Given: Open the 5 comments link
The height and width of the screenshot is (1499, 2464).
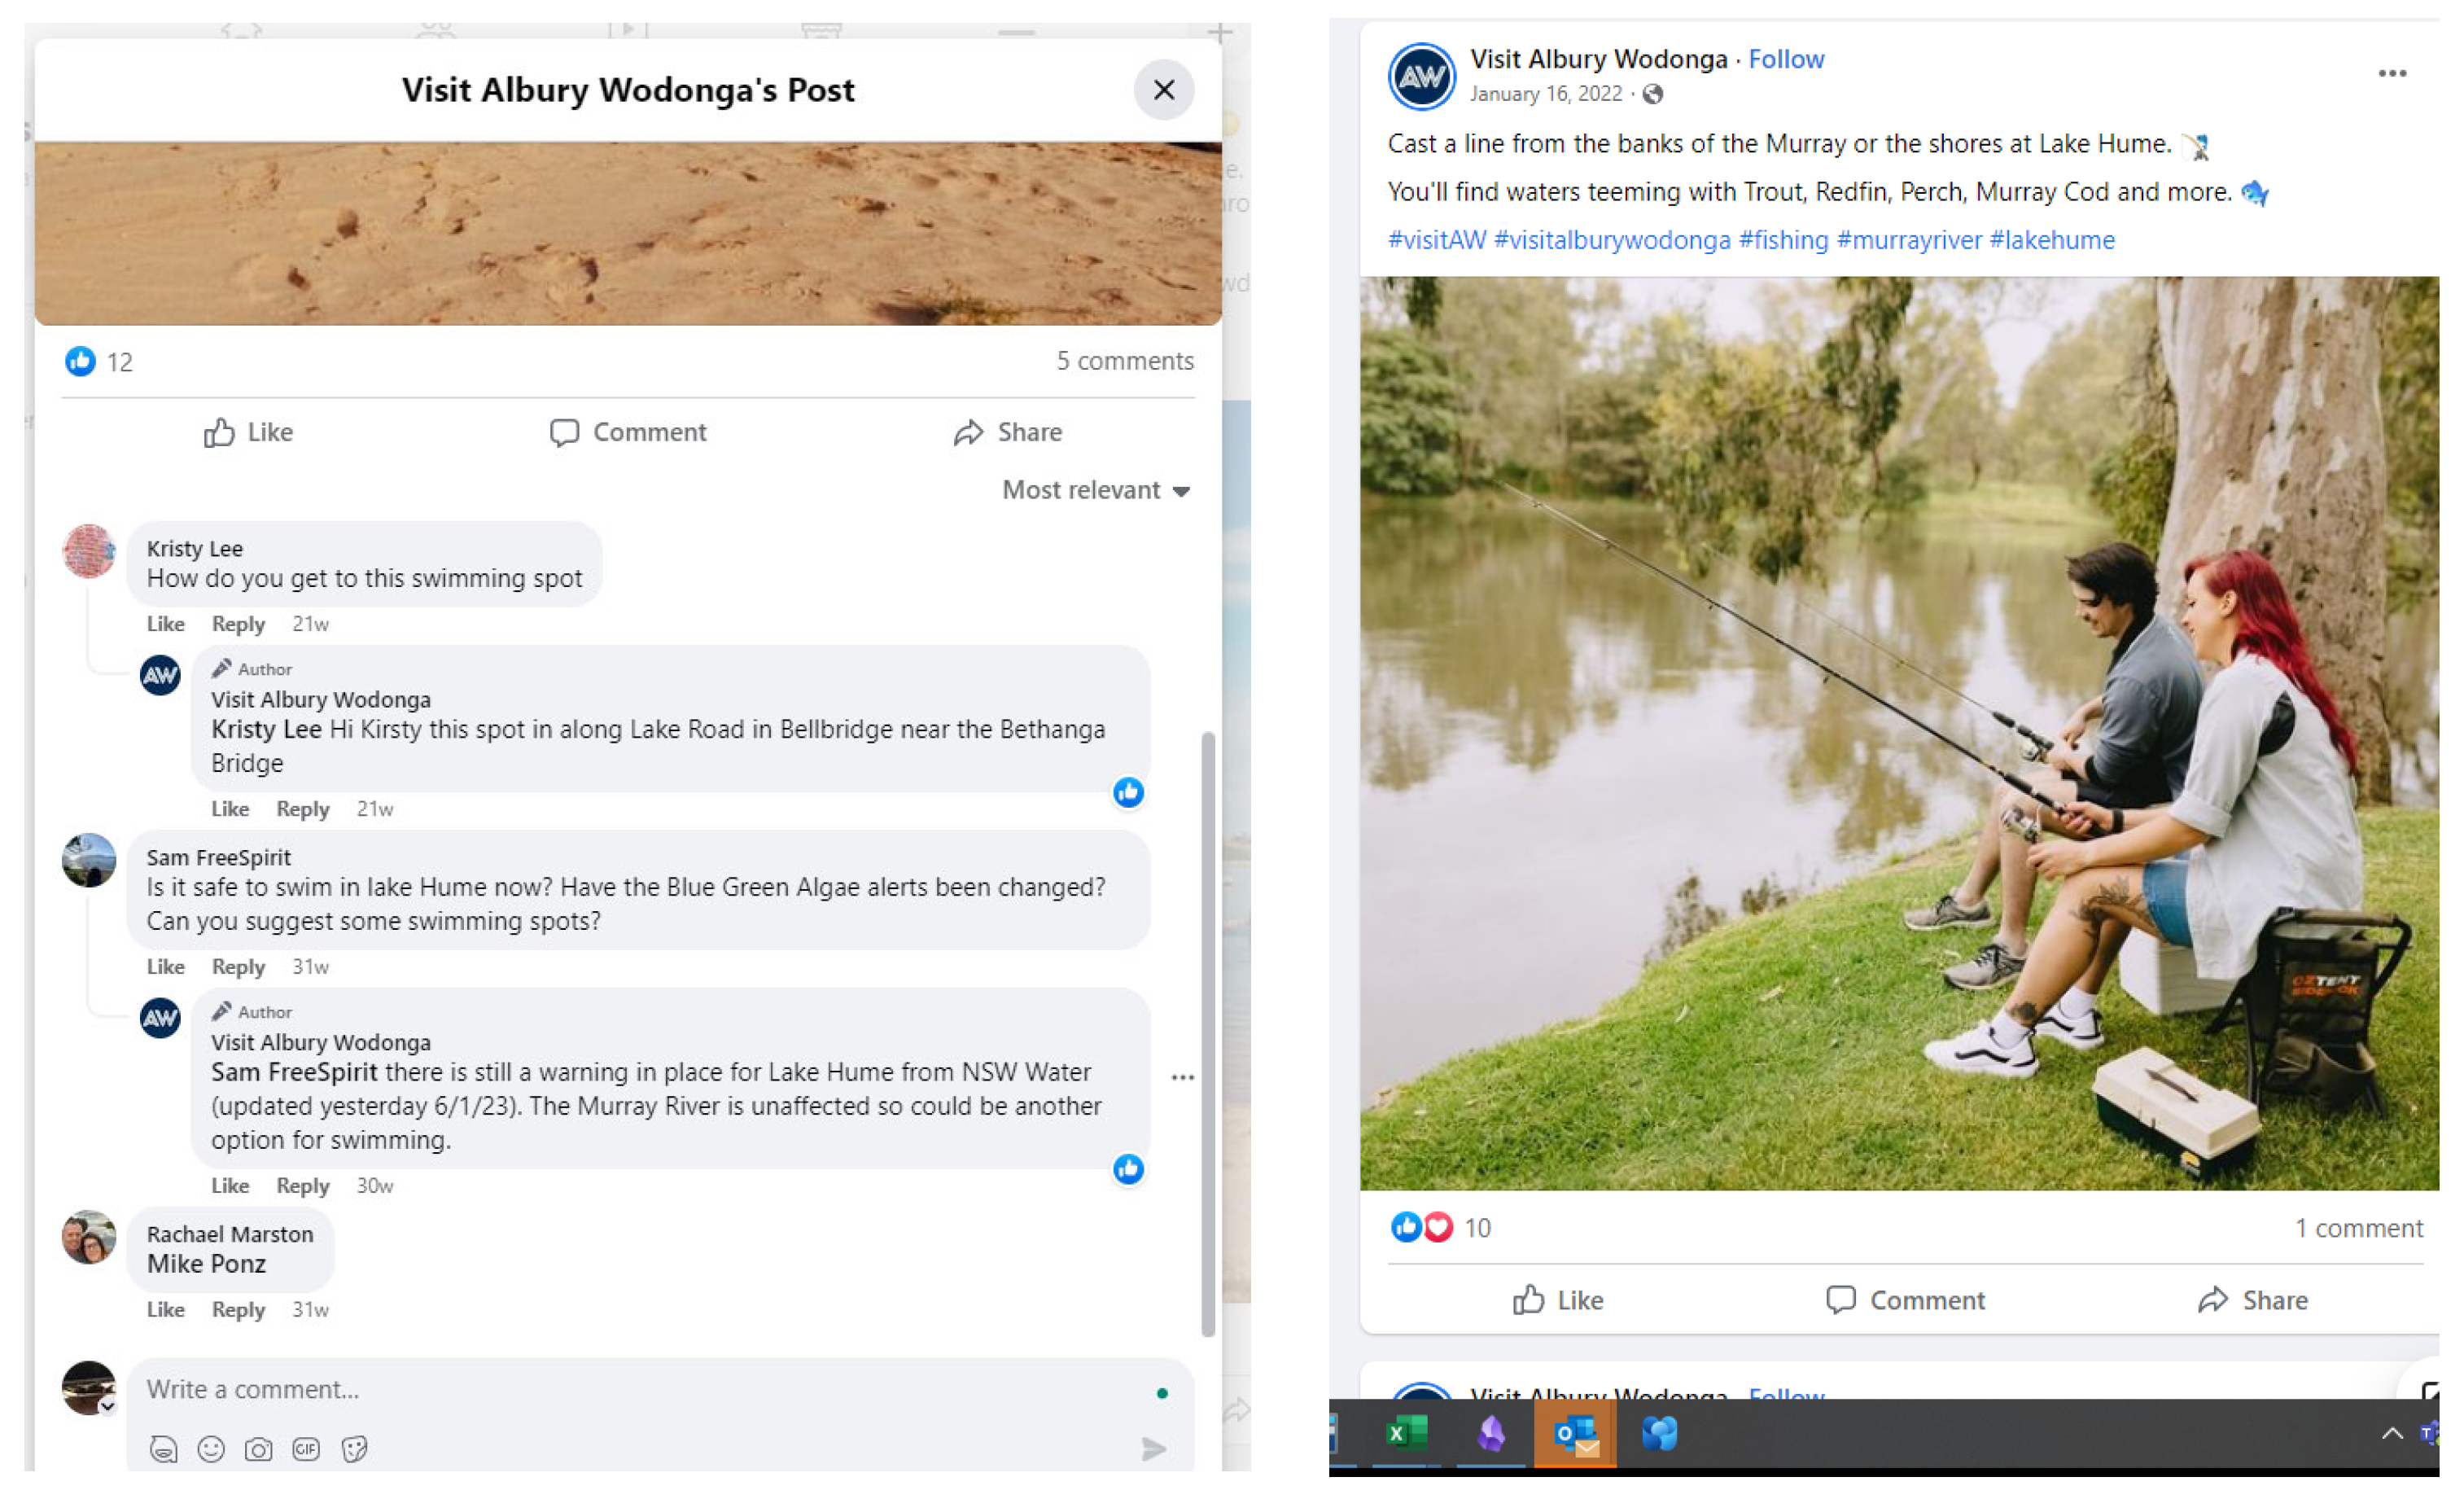Looking at the screenshot, I should (x=1125, y=361).
